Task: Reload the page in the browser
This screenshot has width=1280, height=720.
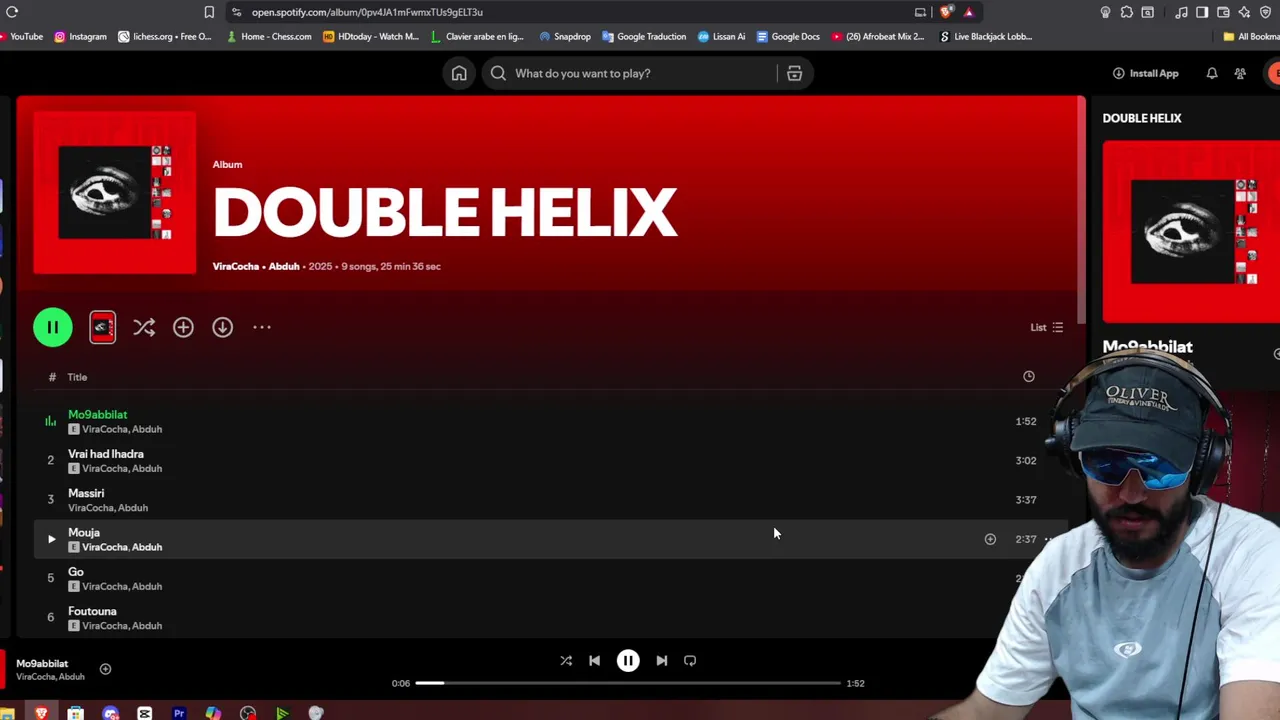Action: [x=12, y=12]
